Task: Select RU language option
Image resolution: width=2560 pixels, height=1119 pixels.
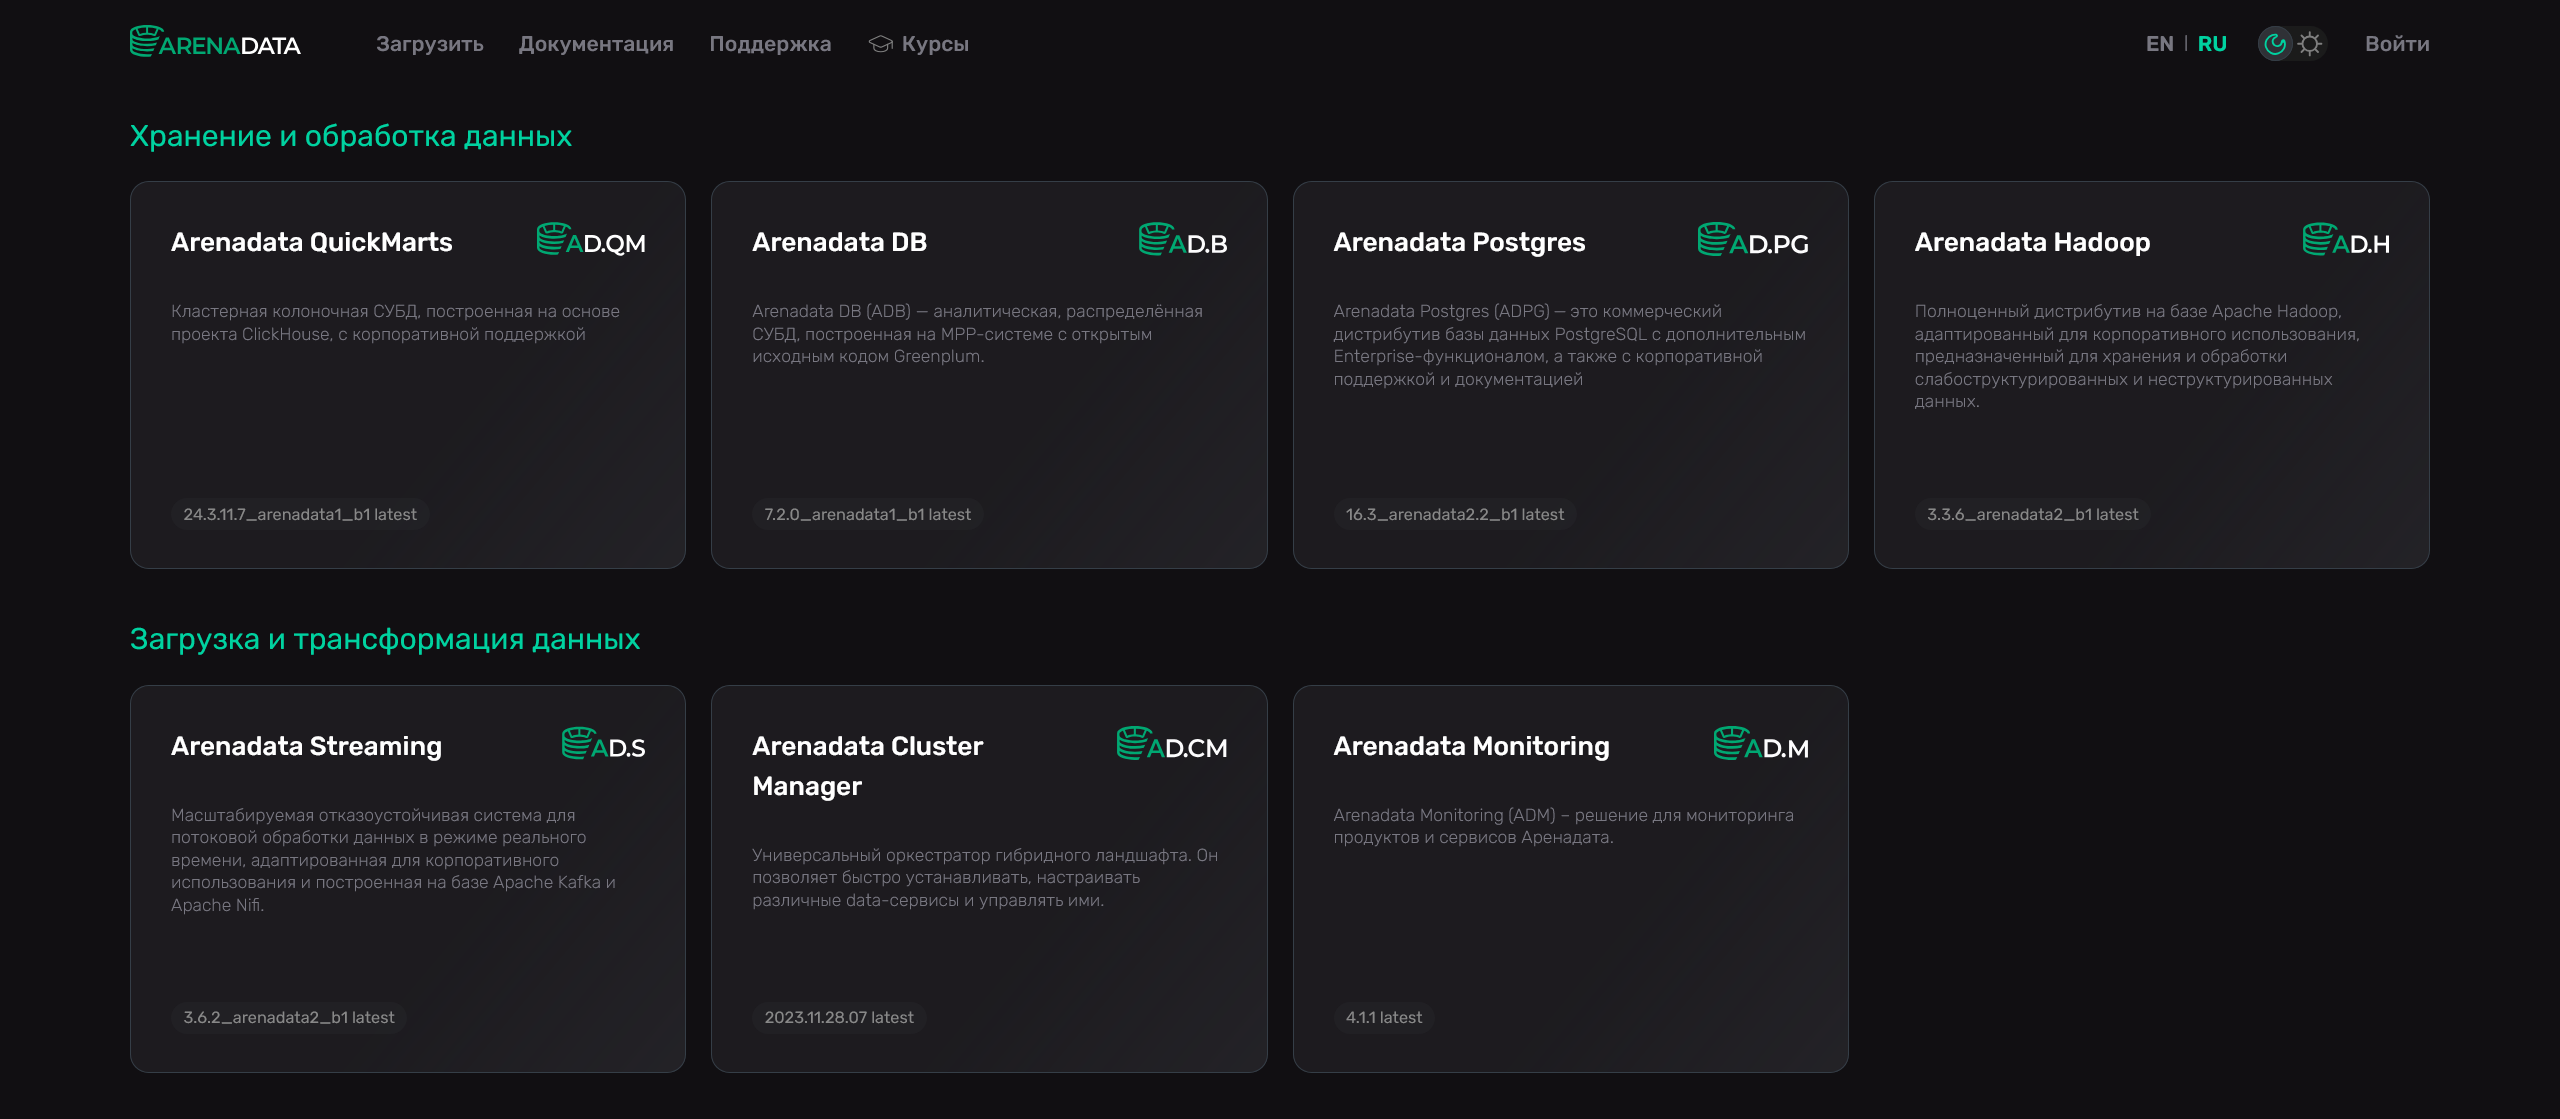Action: coord(2212,44)
